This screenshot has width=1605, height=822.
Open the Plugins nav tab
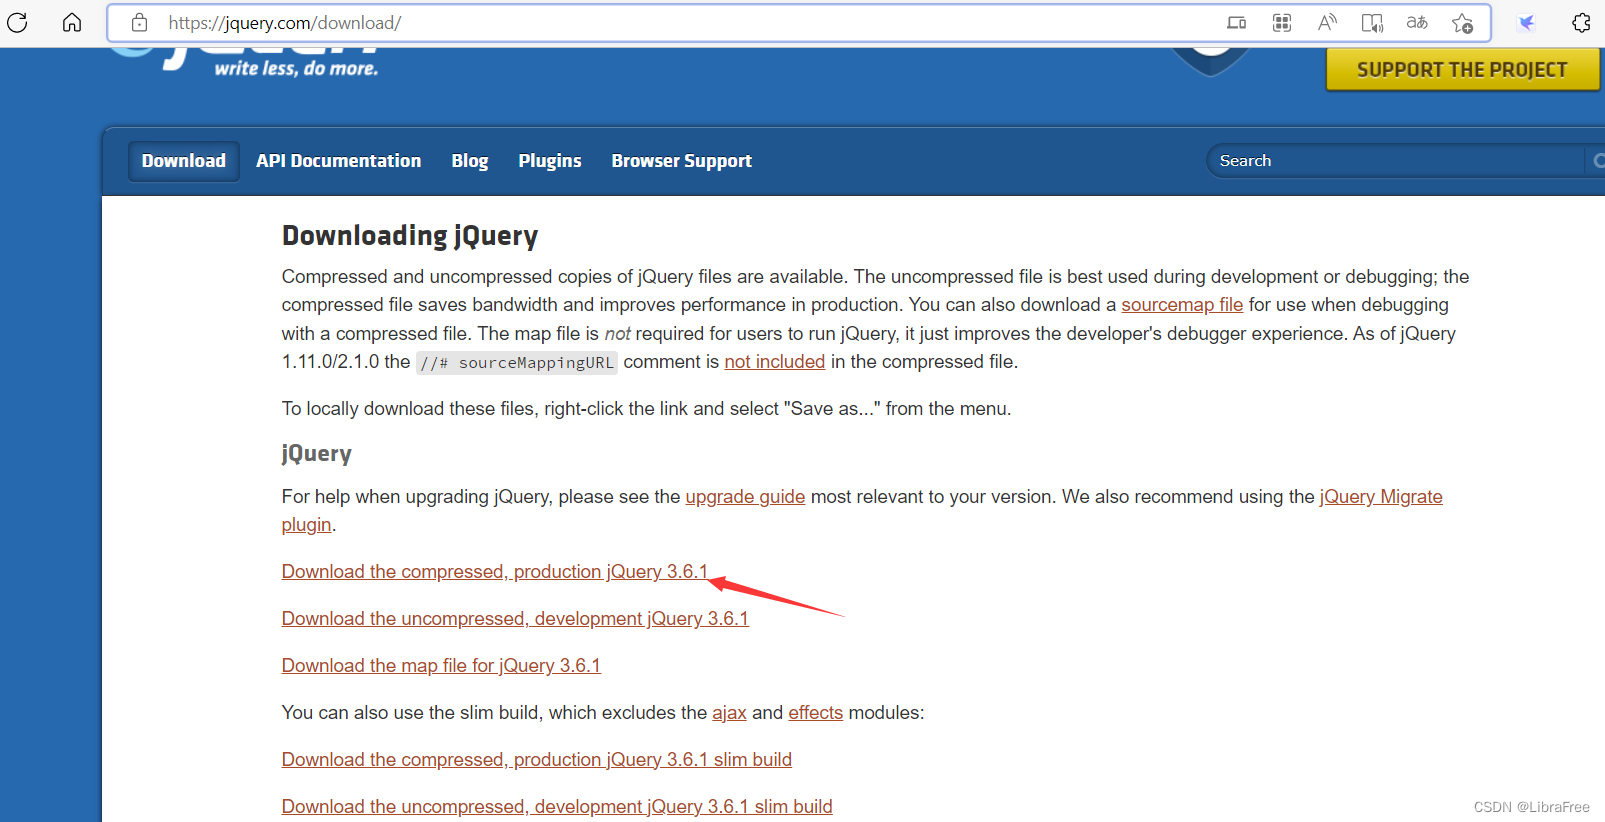[x=550, y=161]
